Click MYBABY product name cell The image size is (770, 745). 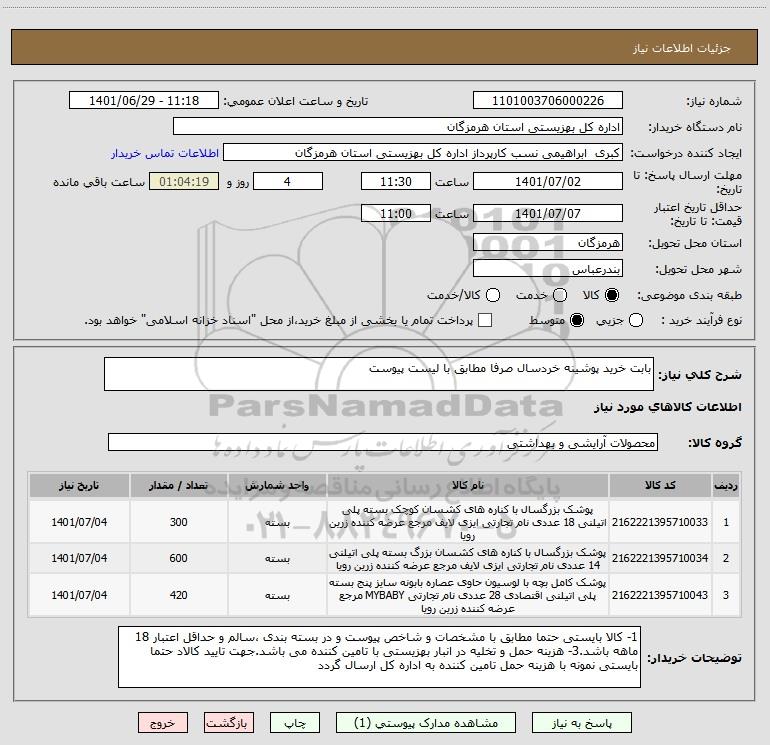[468, 595]
